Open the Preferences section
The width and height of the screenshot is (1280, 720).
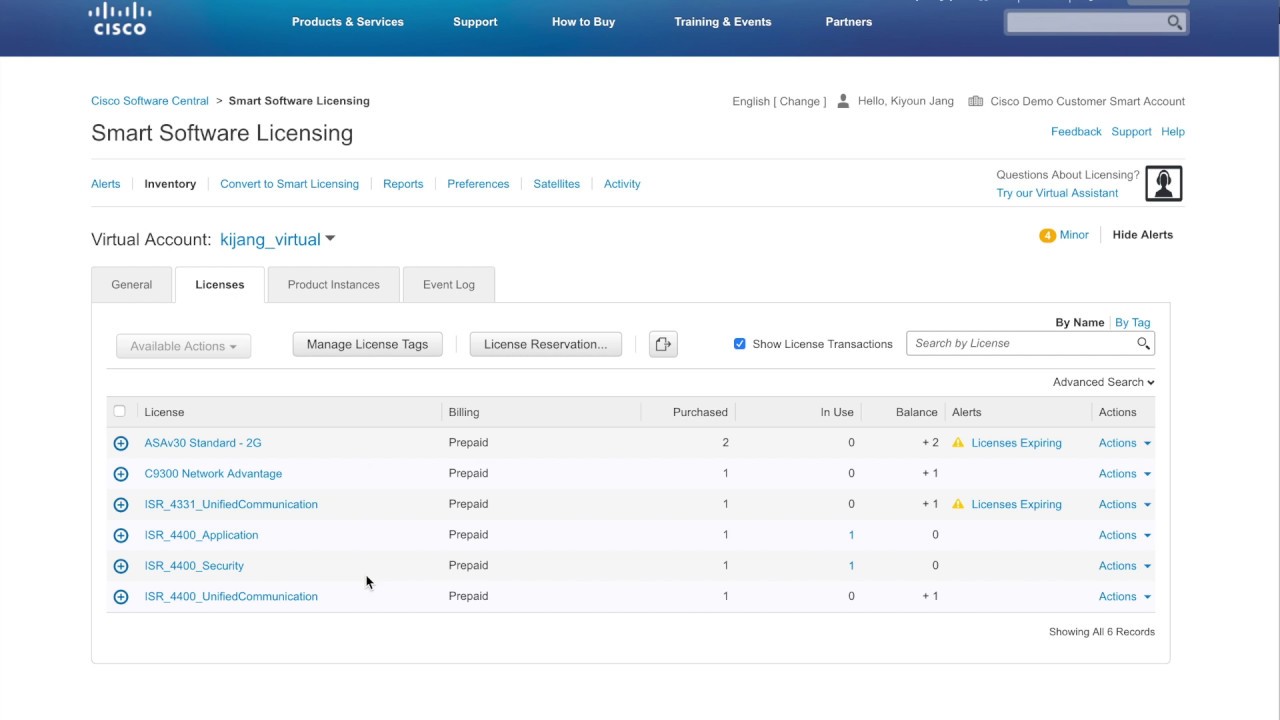478,184
